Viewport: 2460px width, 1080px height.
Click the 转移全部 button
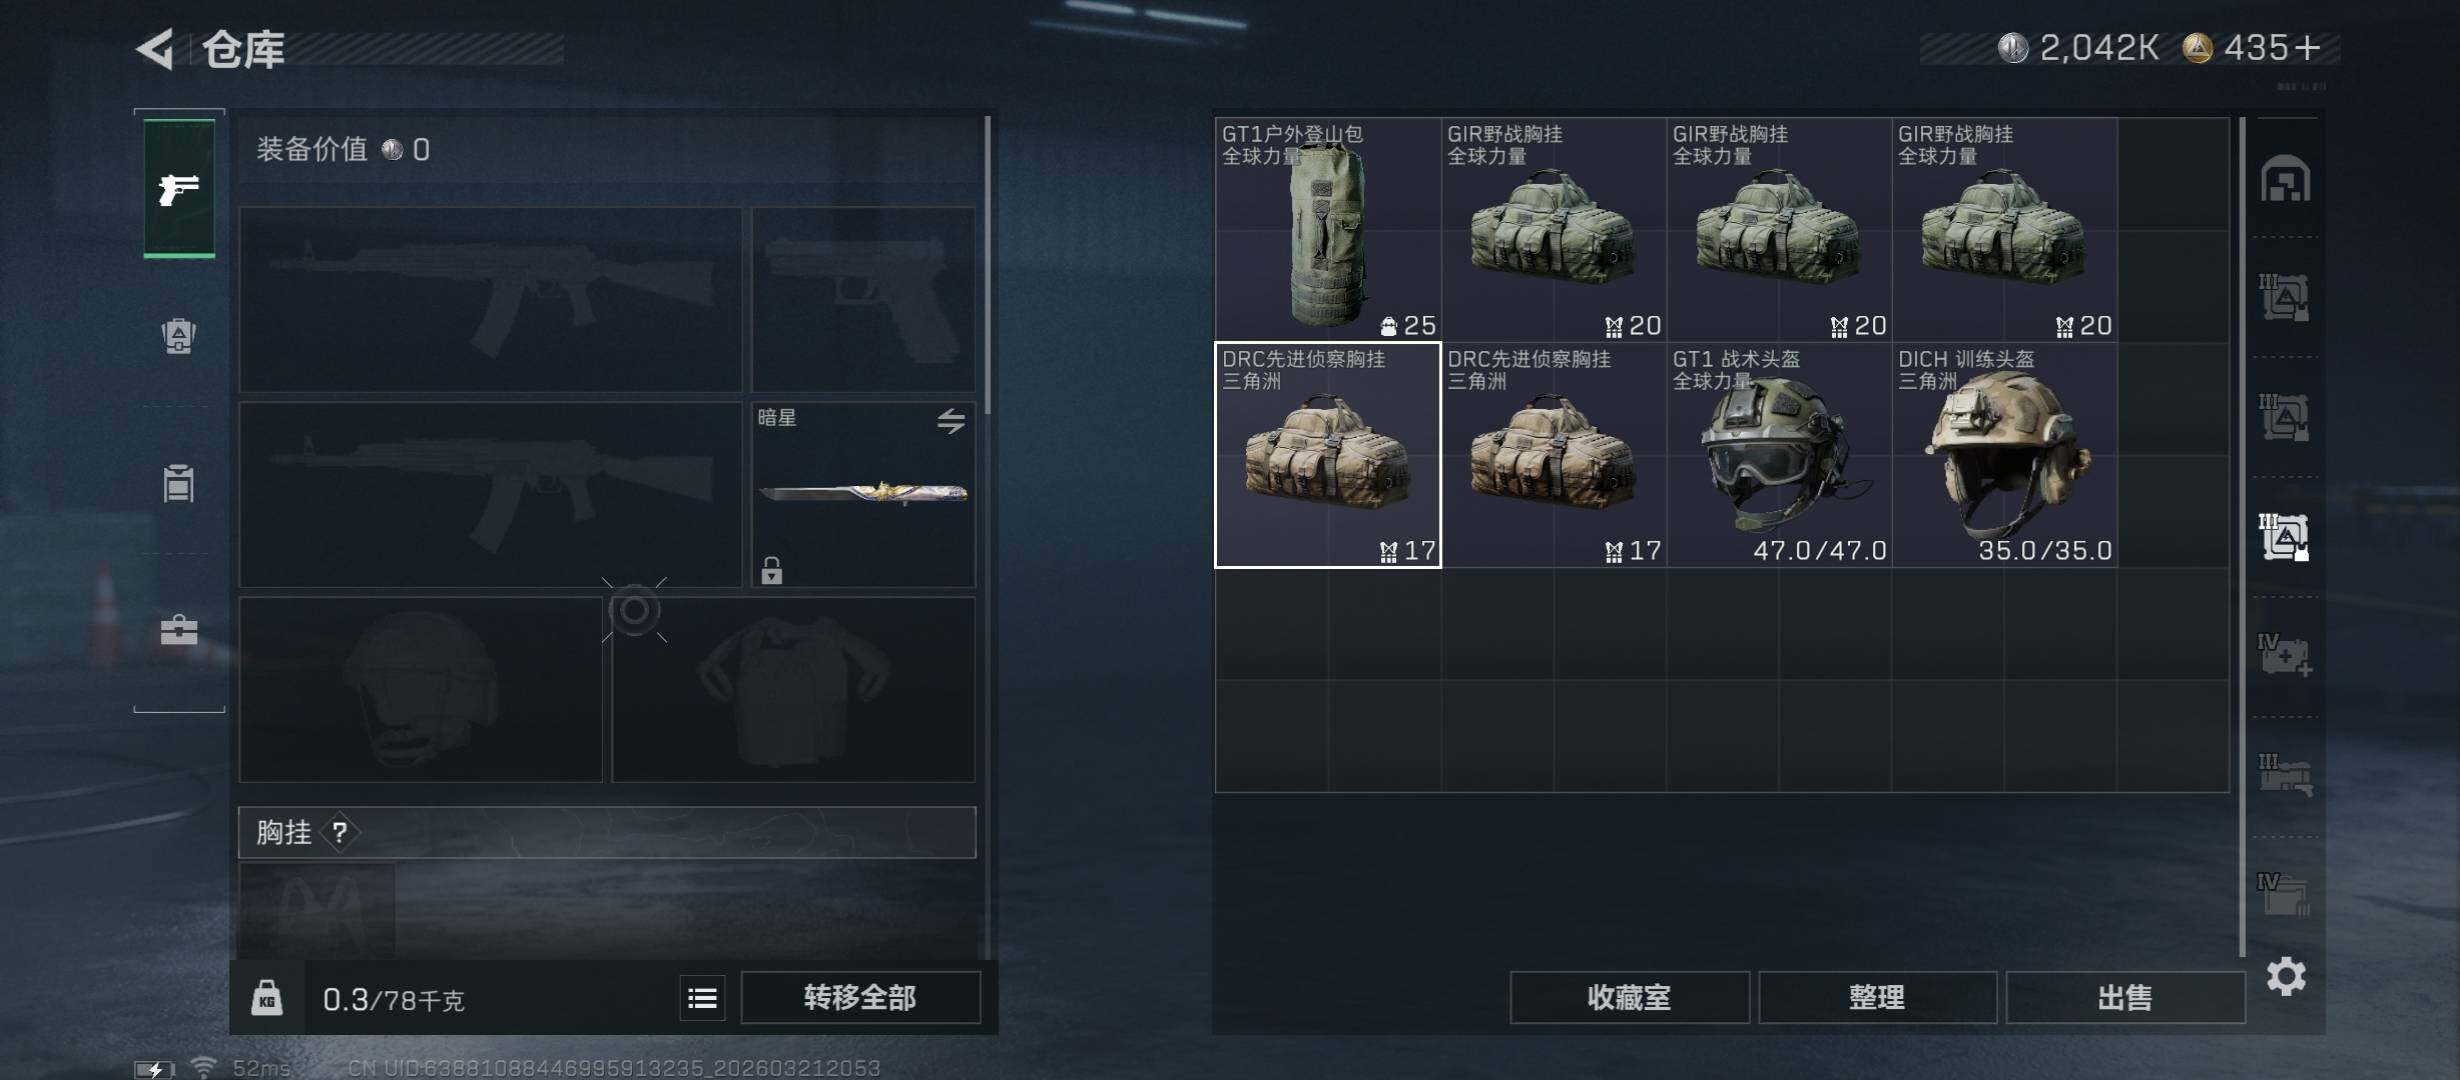860,997
